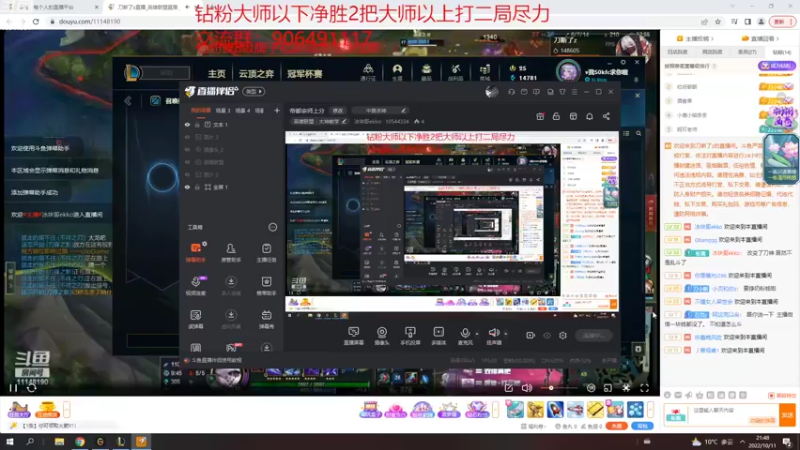
Task: Click the streamer avatar in 直播伴侣 title bar
Action: [491, 92]
